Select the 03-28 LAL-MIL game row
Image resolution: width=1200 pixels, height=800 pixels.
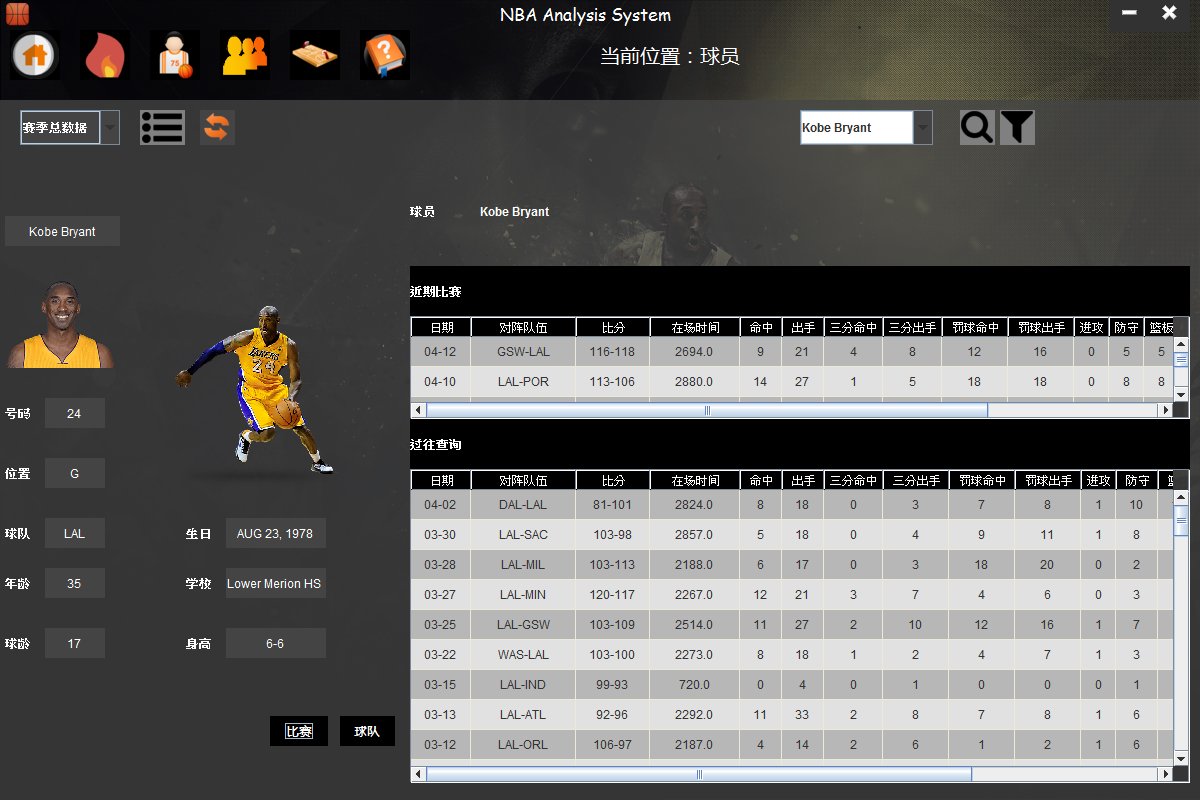[x=791, y=565]
